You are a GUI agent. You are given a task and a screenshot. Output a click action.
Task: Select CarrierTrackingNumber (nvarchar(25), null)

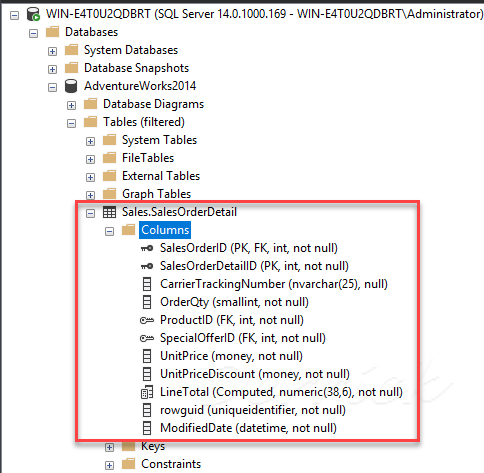tap(274, 284)
